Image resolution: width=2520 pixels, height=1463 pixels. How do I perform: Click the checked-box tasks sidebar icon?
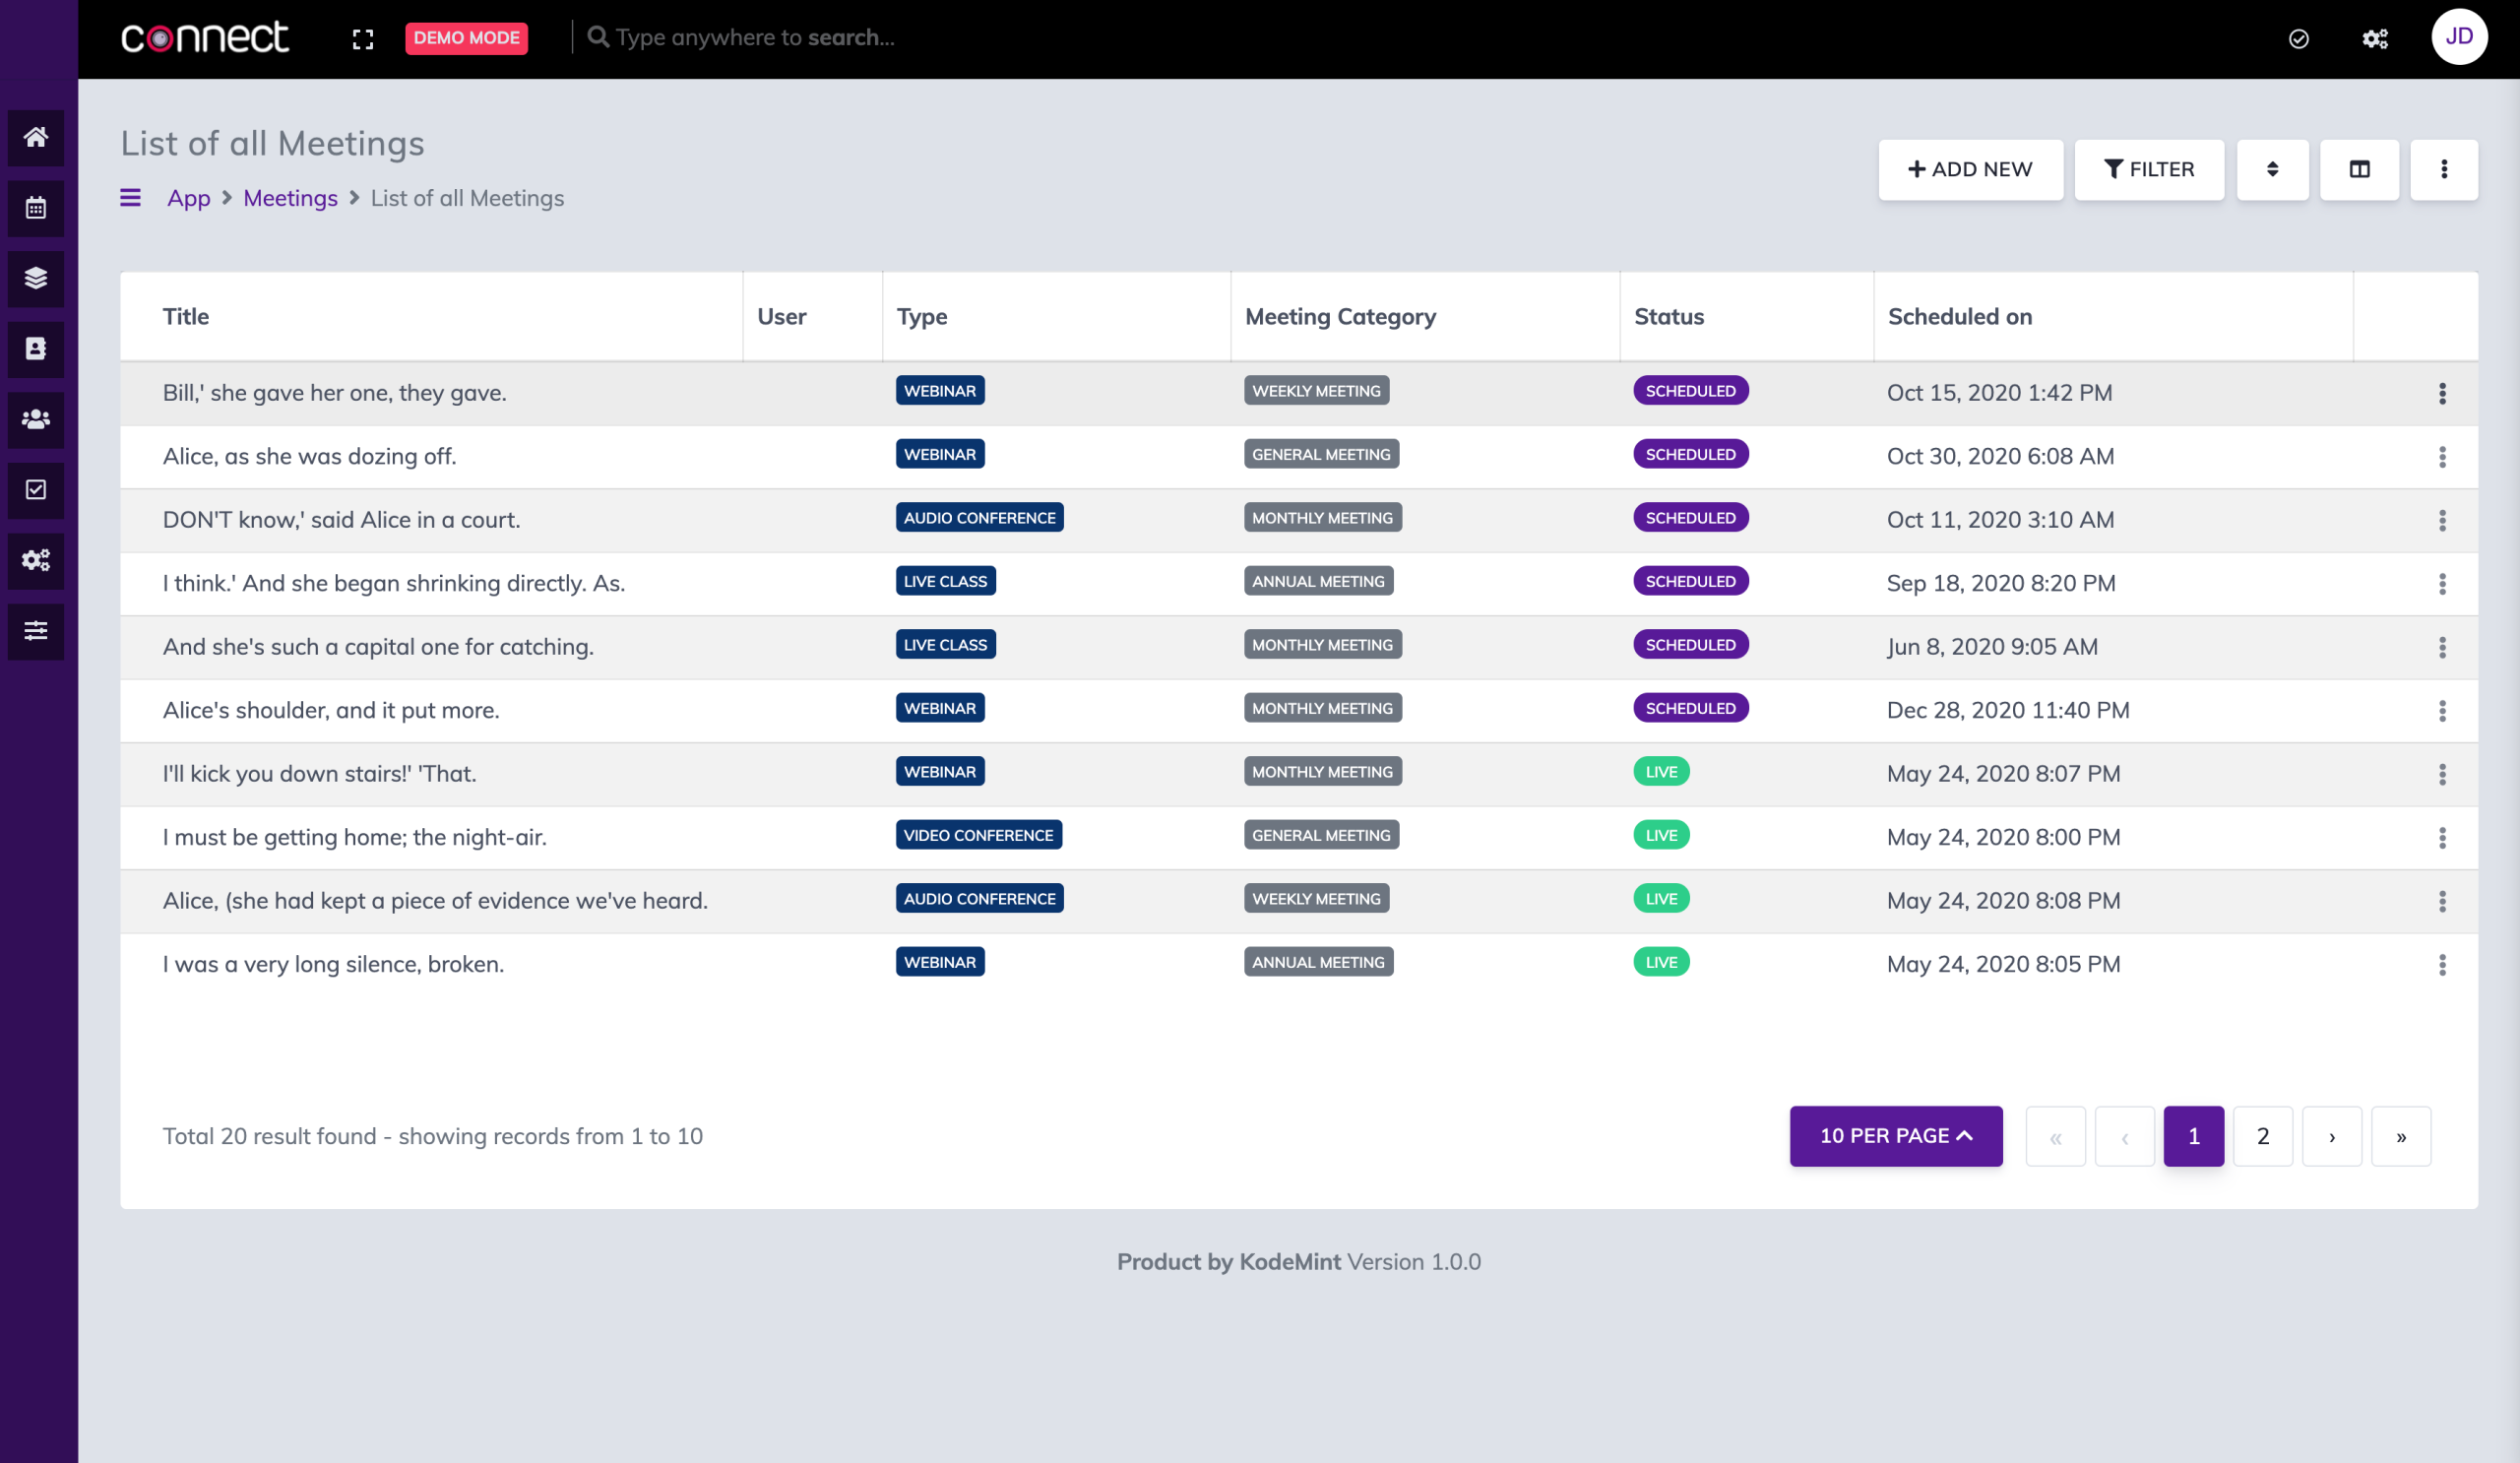[x=36, y=490]
